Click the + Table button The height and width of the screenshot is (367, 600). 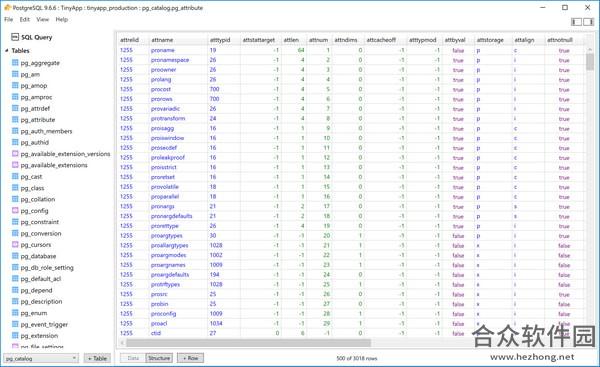[97, 358]
